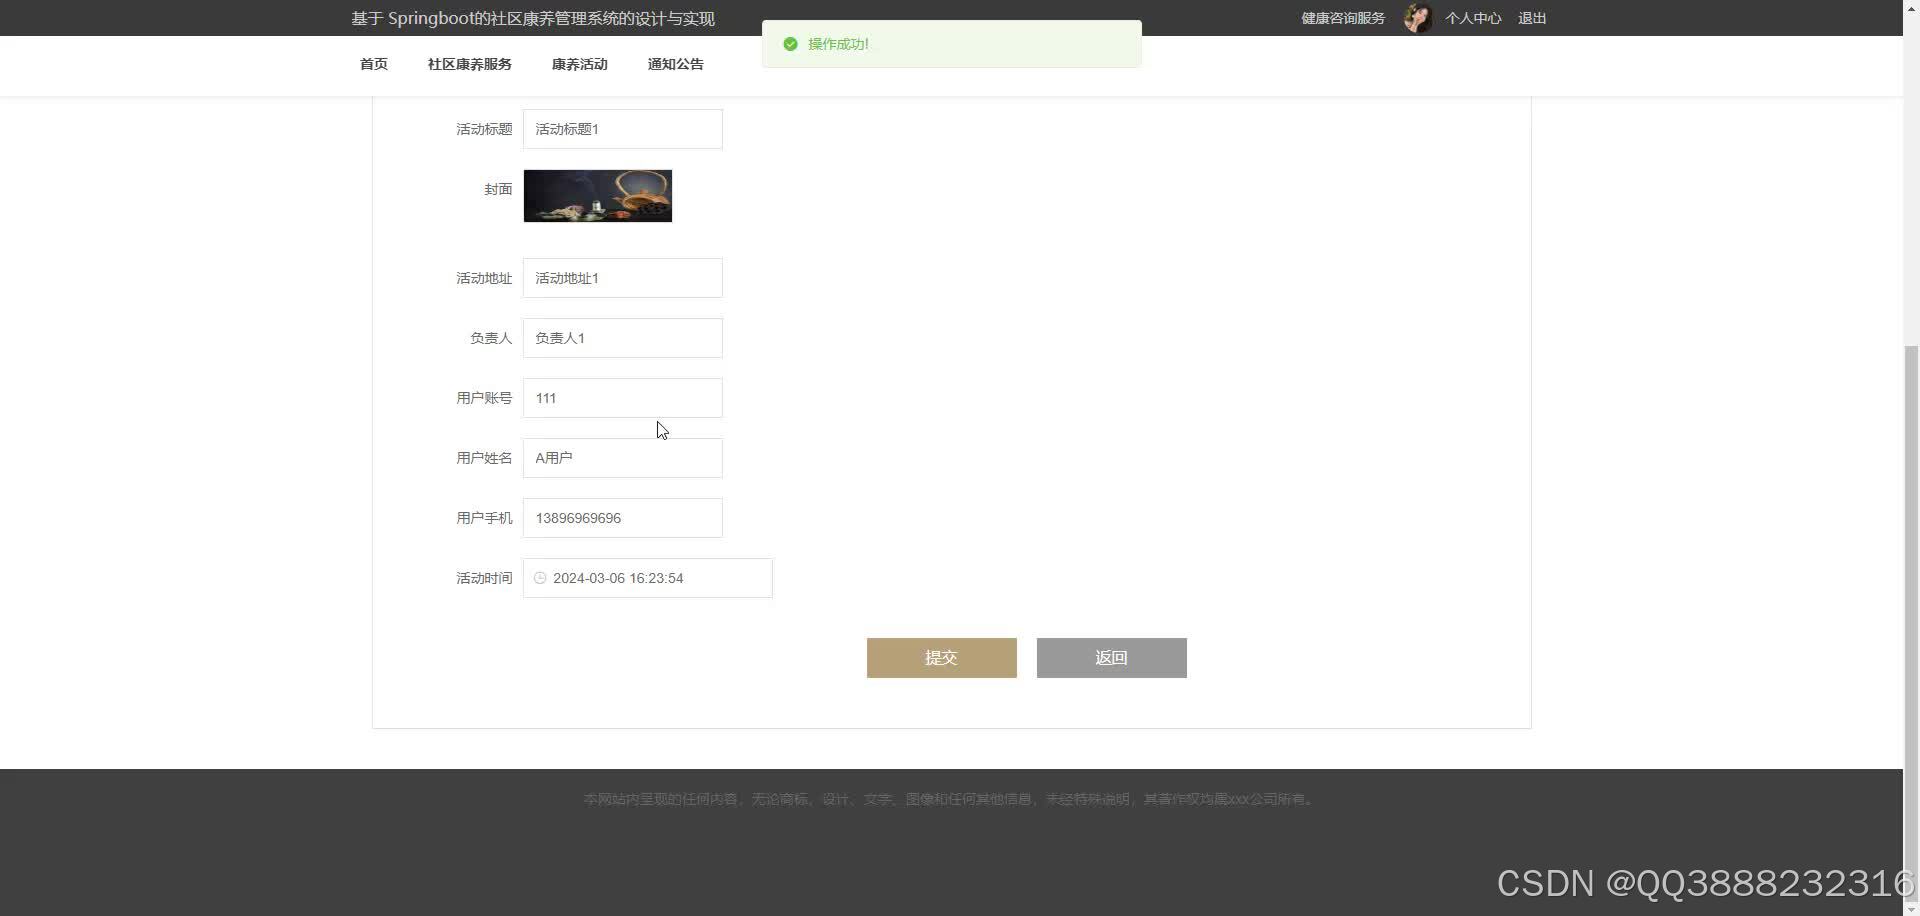Open the user avatar image in the top bar
This screenshot has height=916, width=1920.
(x=1417, y=17)
